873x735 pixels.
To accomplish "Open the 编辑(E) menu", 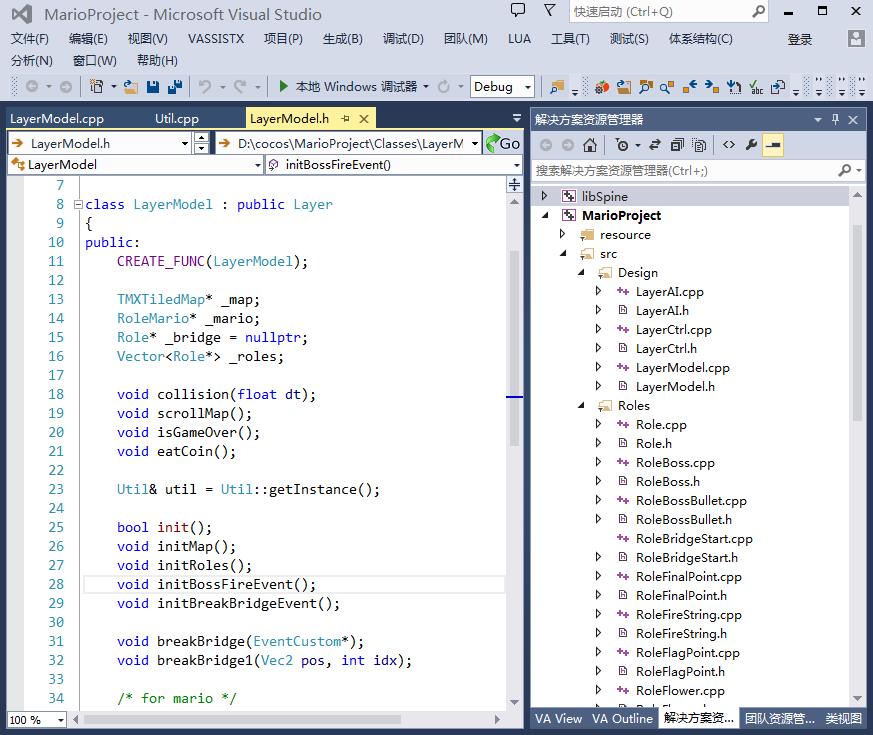I will [x=89, y=38].
